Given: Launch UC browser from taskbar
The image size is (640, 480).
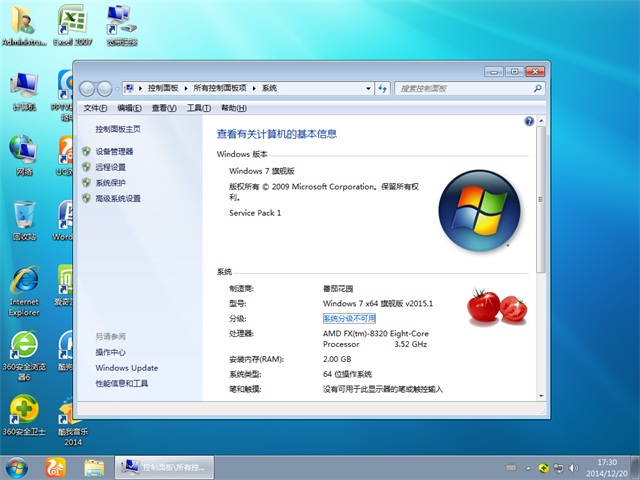Looking at the screenshot, I should pyautogui.click(x=56, y=468).
